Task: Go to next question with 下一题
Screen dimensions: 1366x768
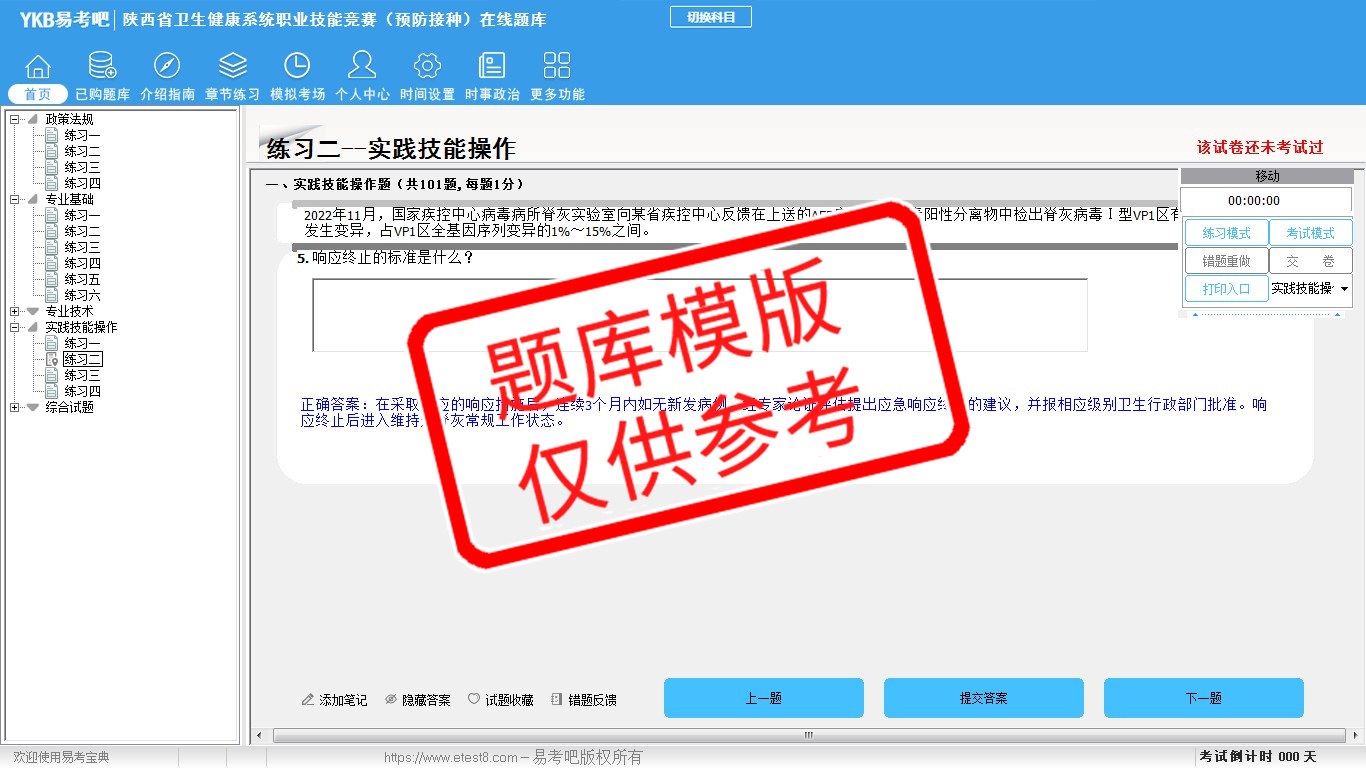Action: point(1204,698)
